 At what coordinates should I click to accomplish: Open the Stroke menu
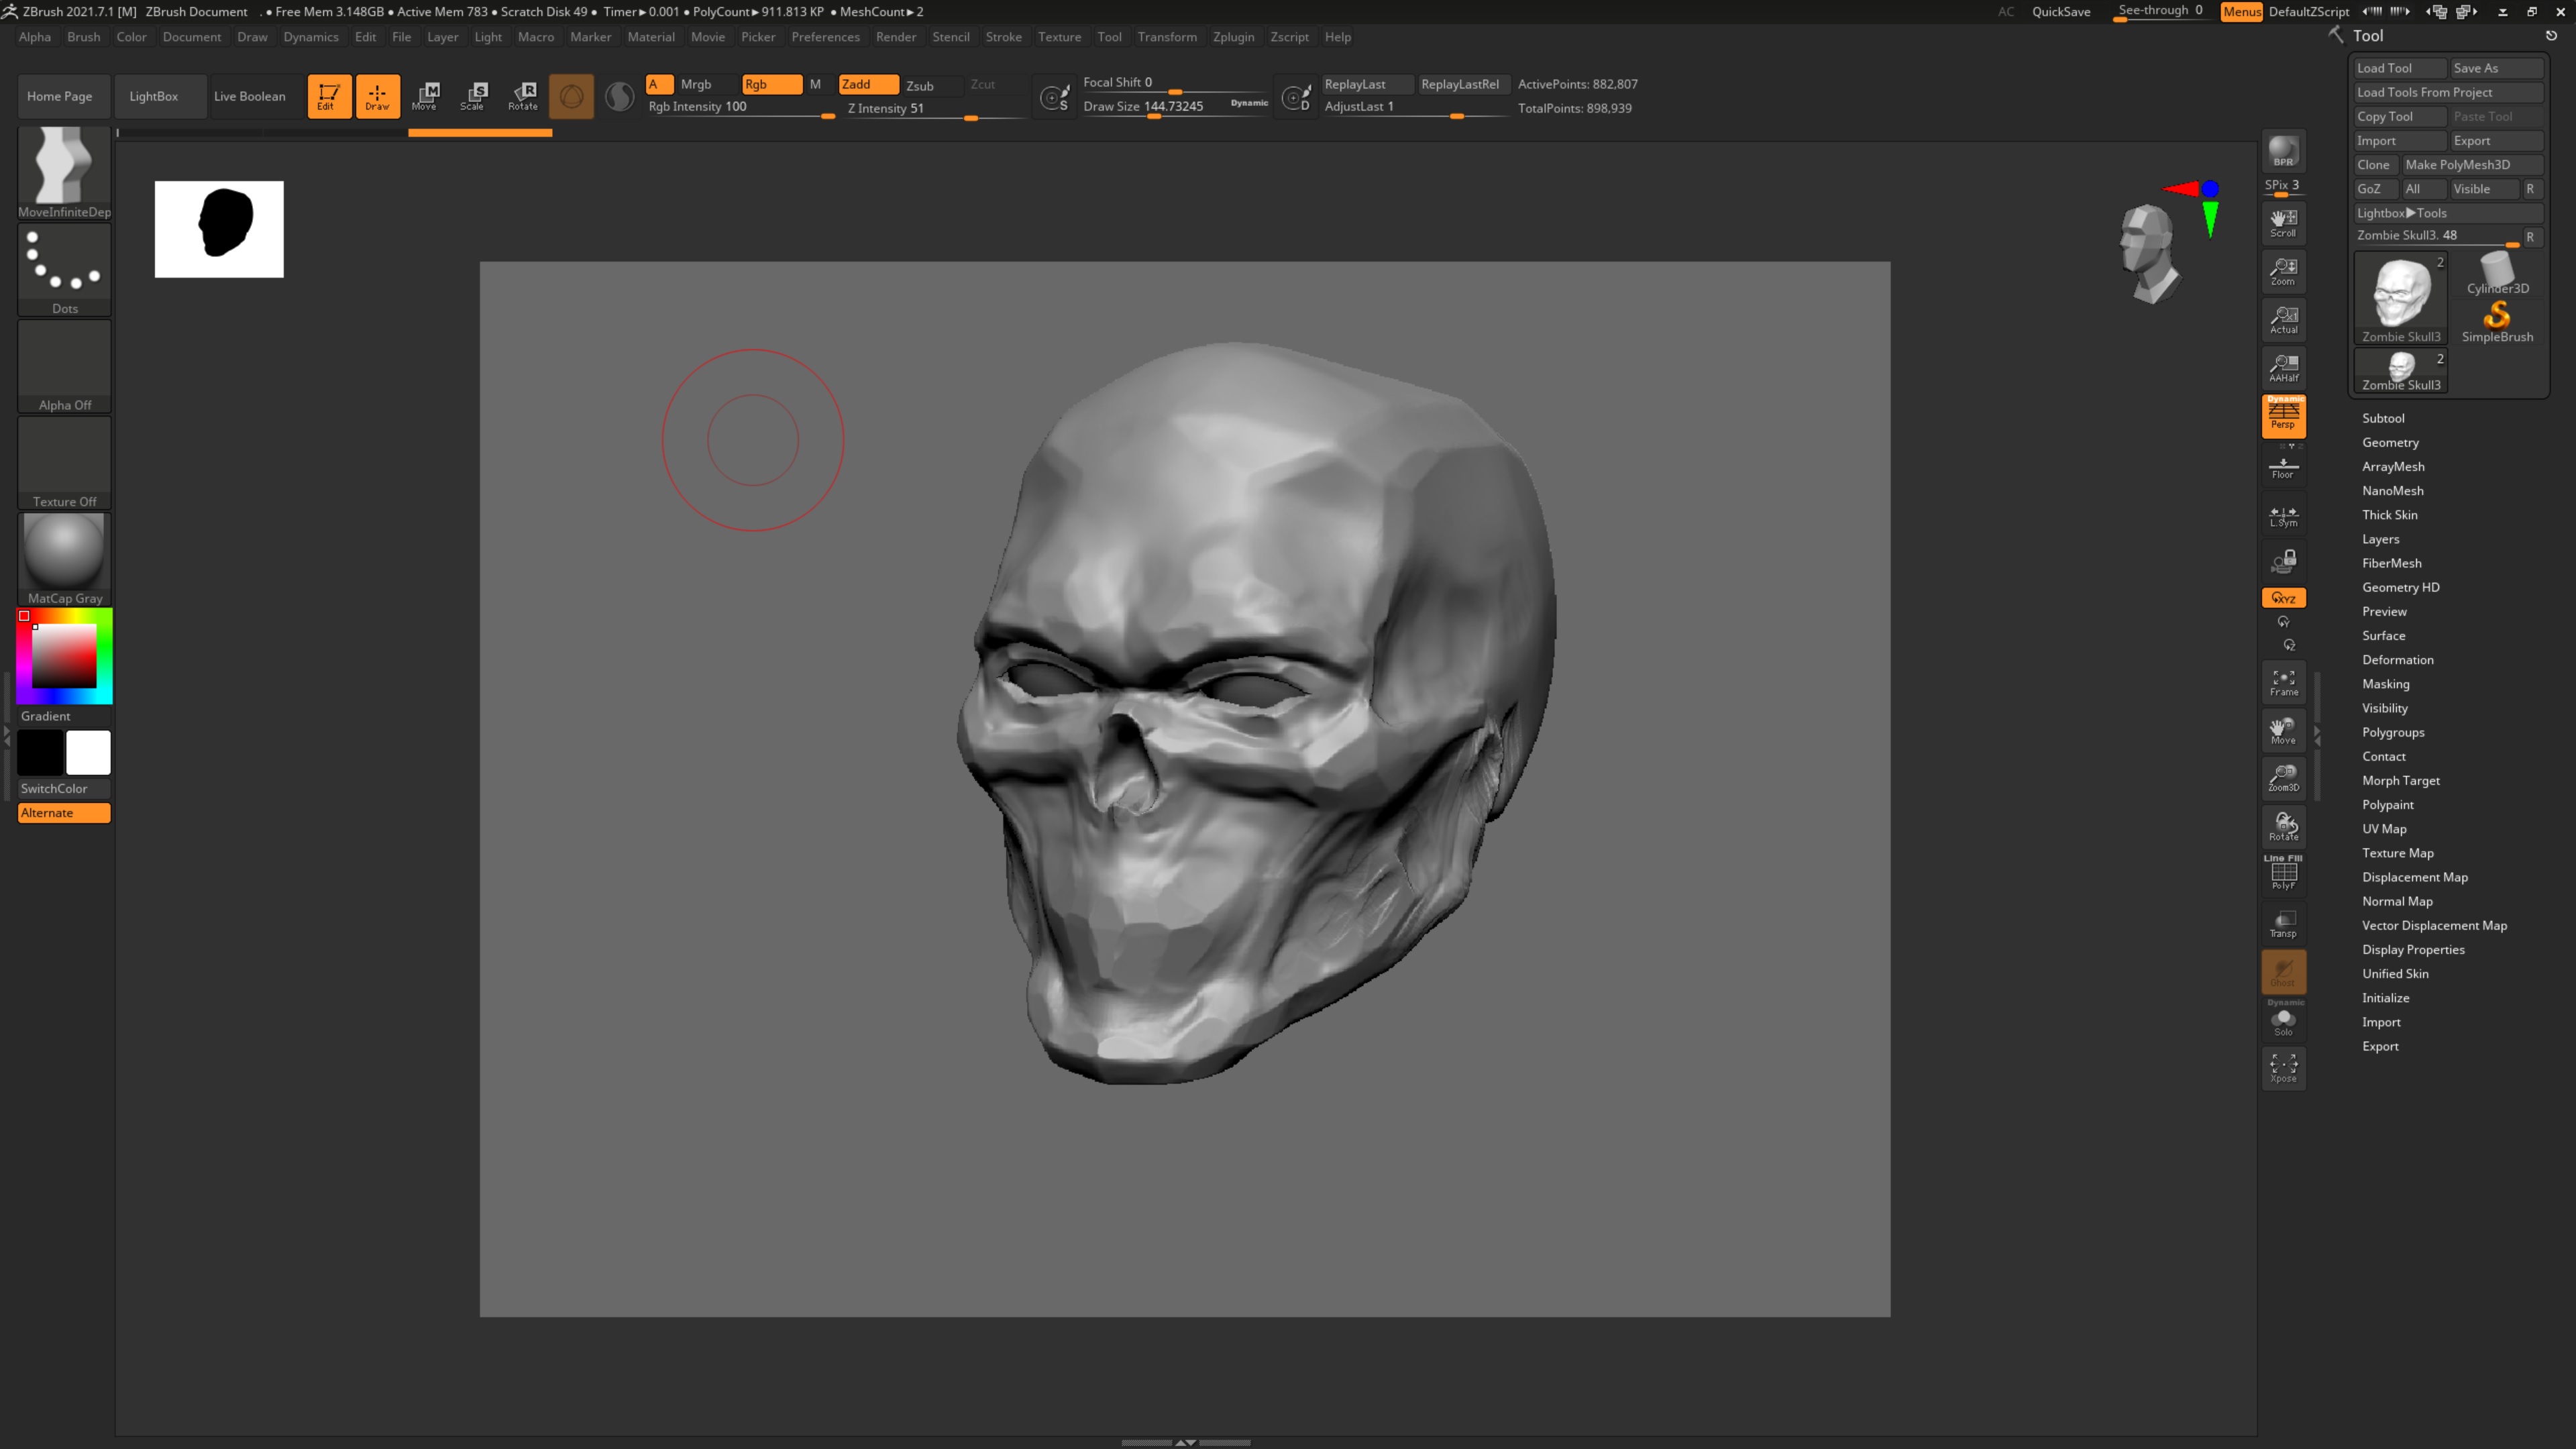tap(1003, 37)
